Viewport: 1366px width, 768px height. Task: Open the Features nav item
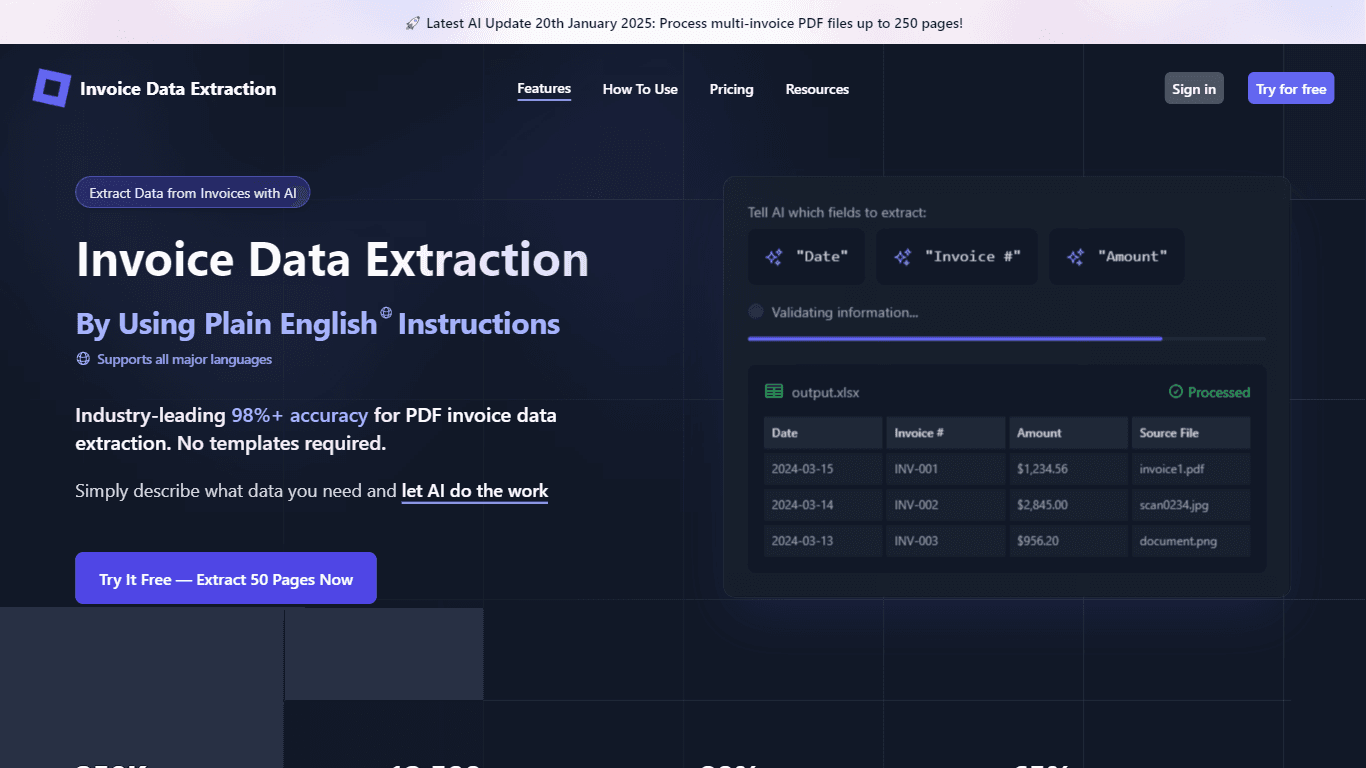coord(544,89)
